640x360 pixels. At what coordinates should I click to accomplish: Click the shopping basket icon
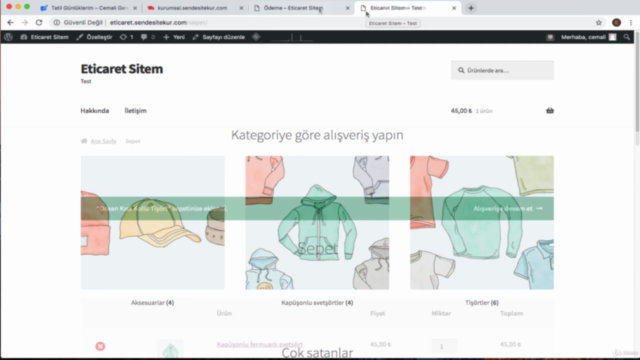coord(550,111)
